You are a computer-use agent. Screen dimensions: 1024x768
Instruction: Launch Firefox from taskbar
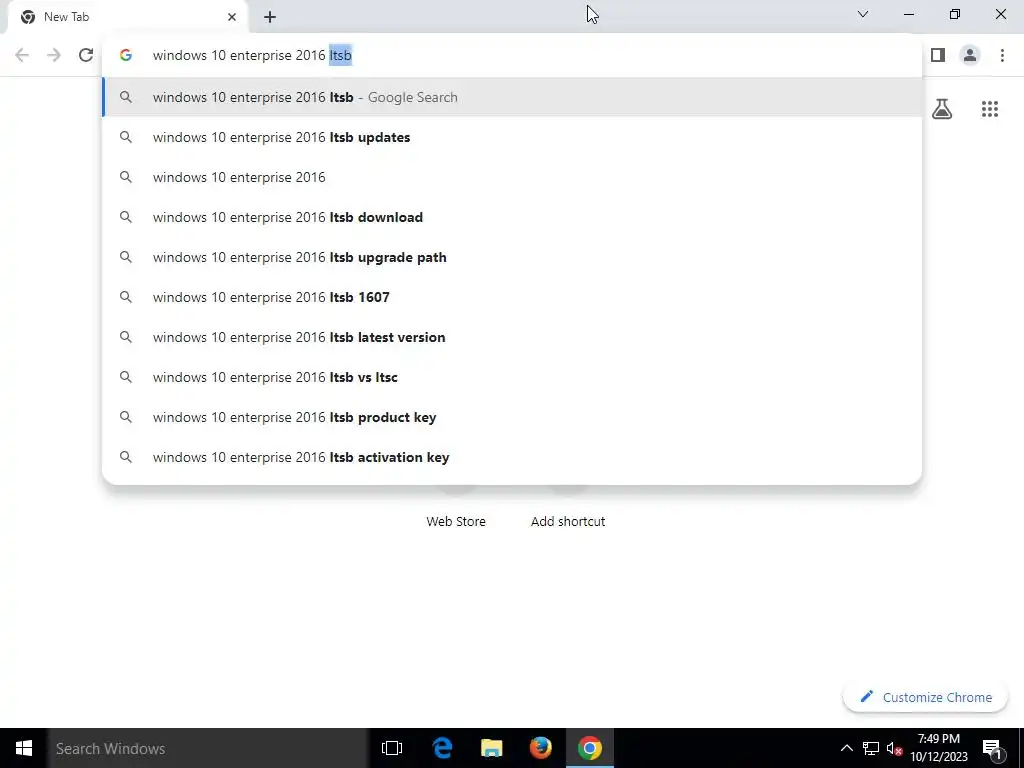point(540,748)
